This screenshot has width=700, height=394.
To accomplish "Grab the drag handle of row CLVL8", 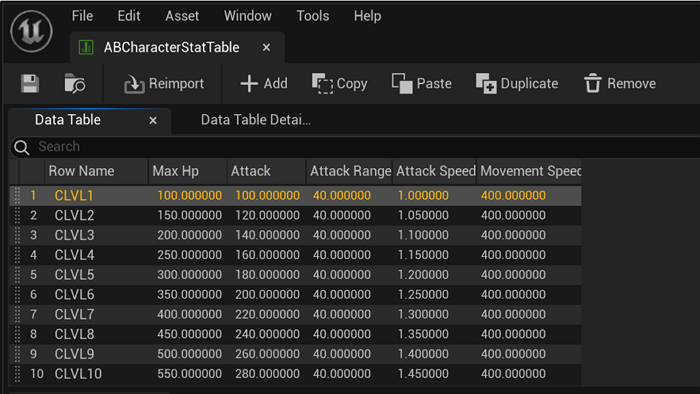I will 17,334.
